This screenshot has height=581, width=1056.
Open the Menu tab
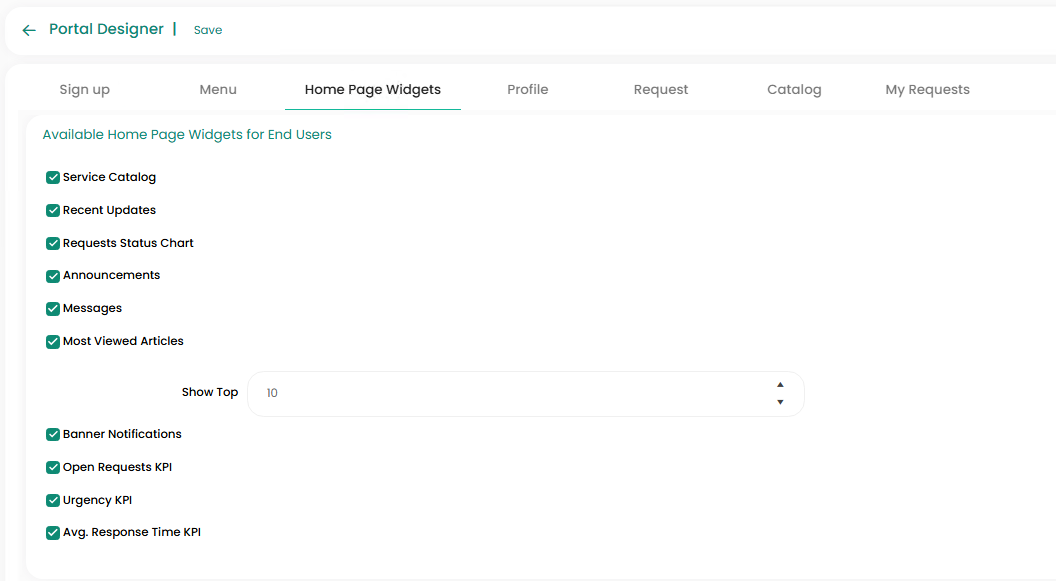coord(218,89)
